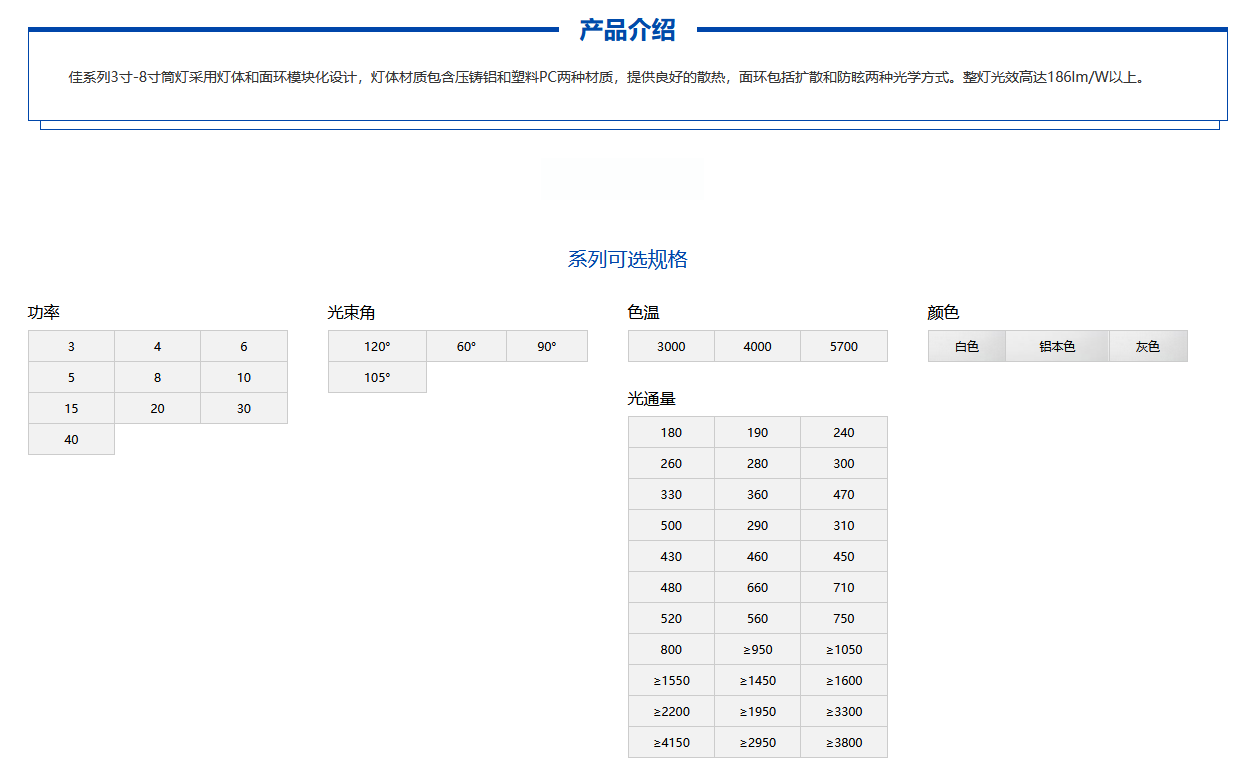This screenshot has height=778, width=1245.
Task: Click the 190 luminous flux cell
Action: [x=758, y=432]
